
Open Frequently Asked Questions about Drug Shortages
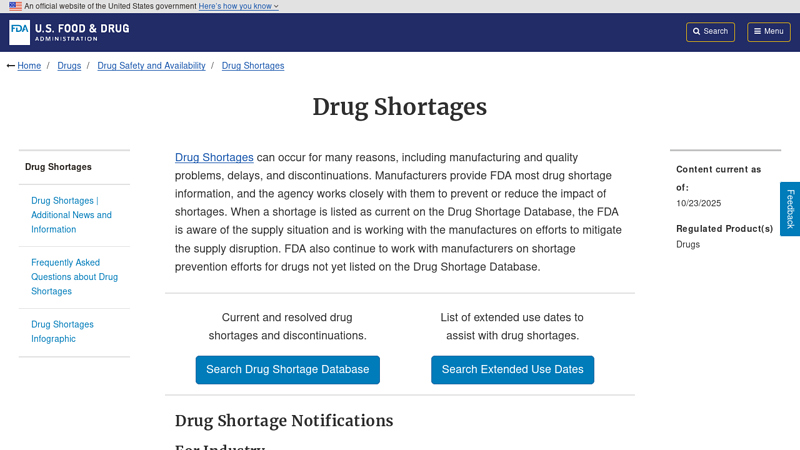[x=74, y=277]
